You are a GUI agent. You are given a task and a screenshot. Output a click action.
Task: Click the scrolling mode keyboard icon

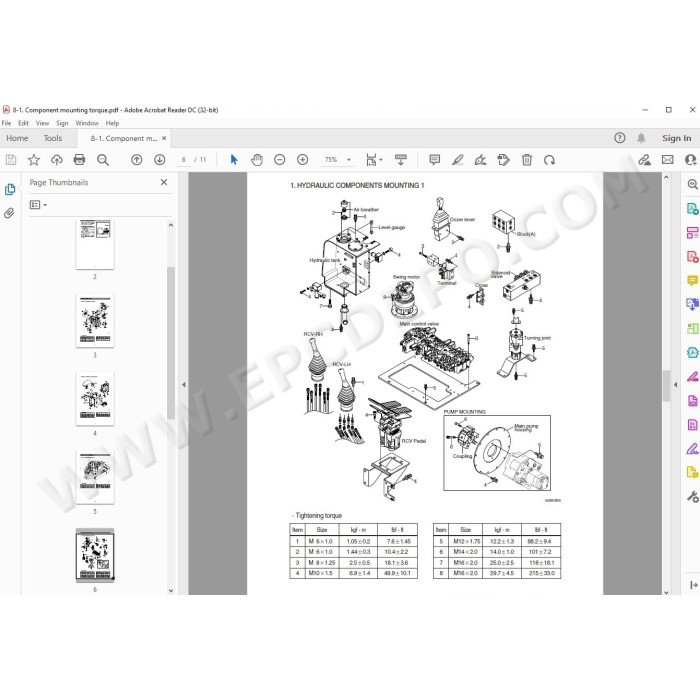click(401, 160)
